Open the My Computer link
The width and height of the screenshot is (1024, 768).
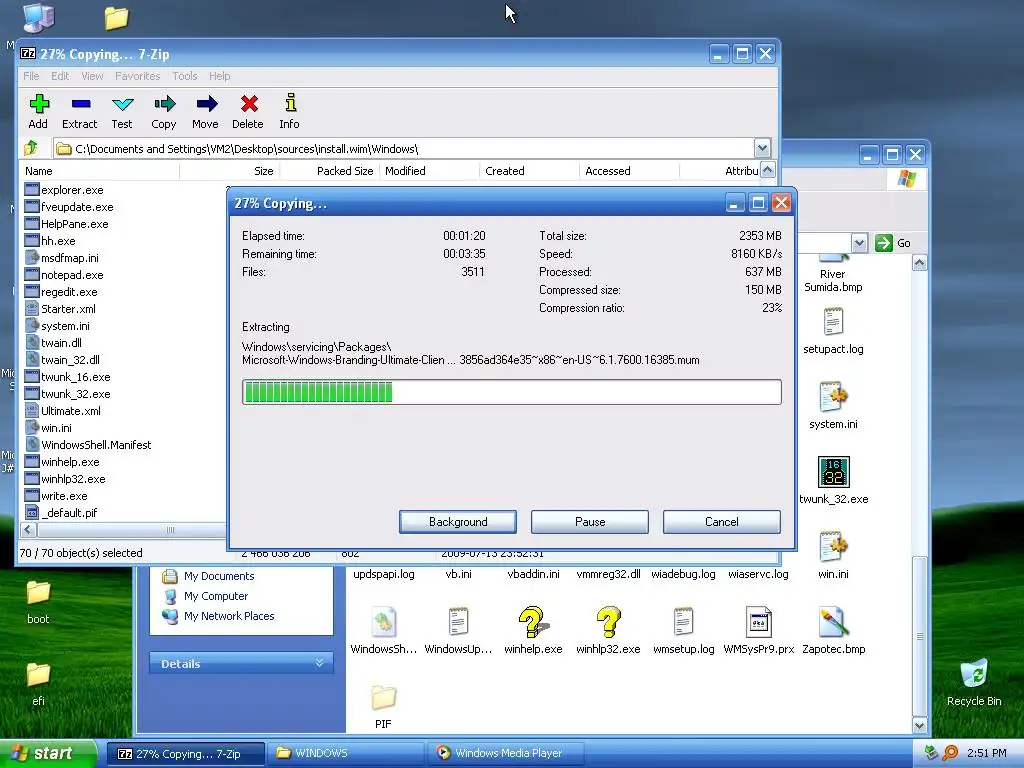click(216, 596)
